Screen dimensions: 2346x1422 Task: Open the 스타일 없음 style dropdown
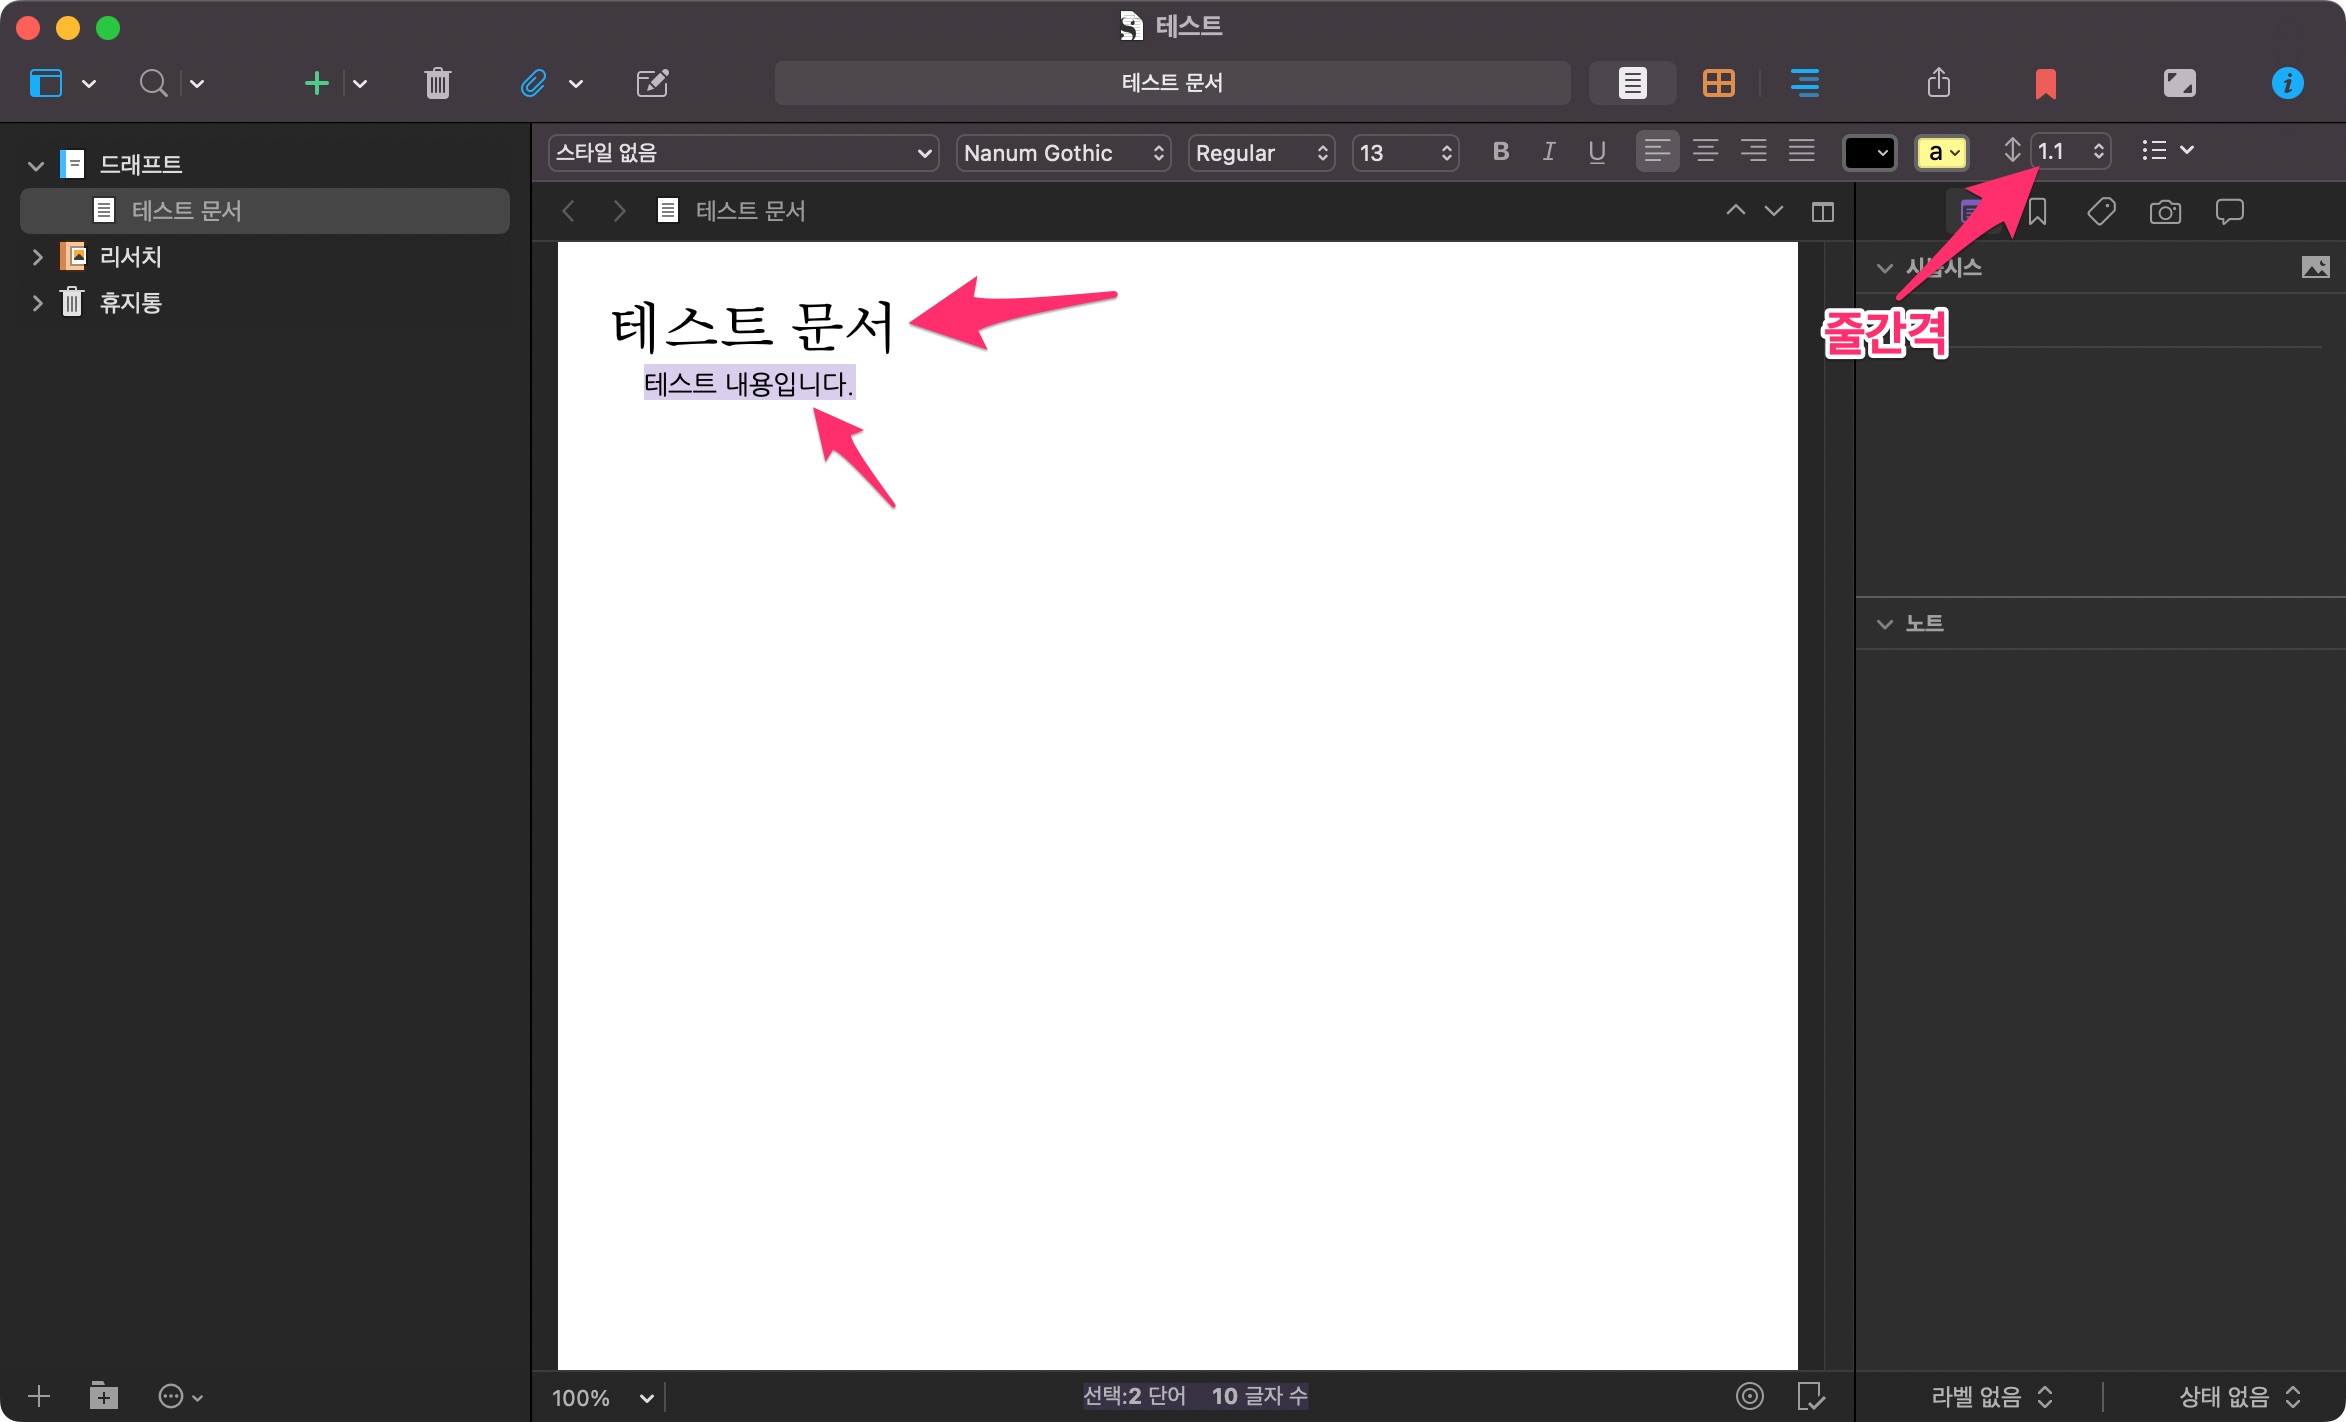click(743, 153)
